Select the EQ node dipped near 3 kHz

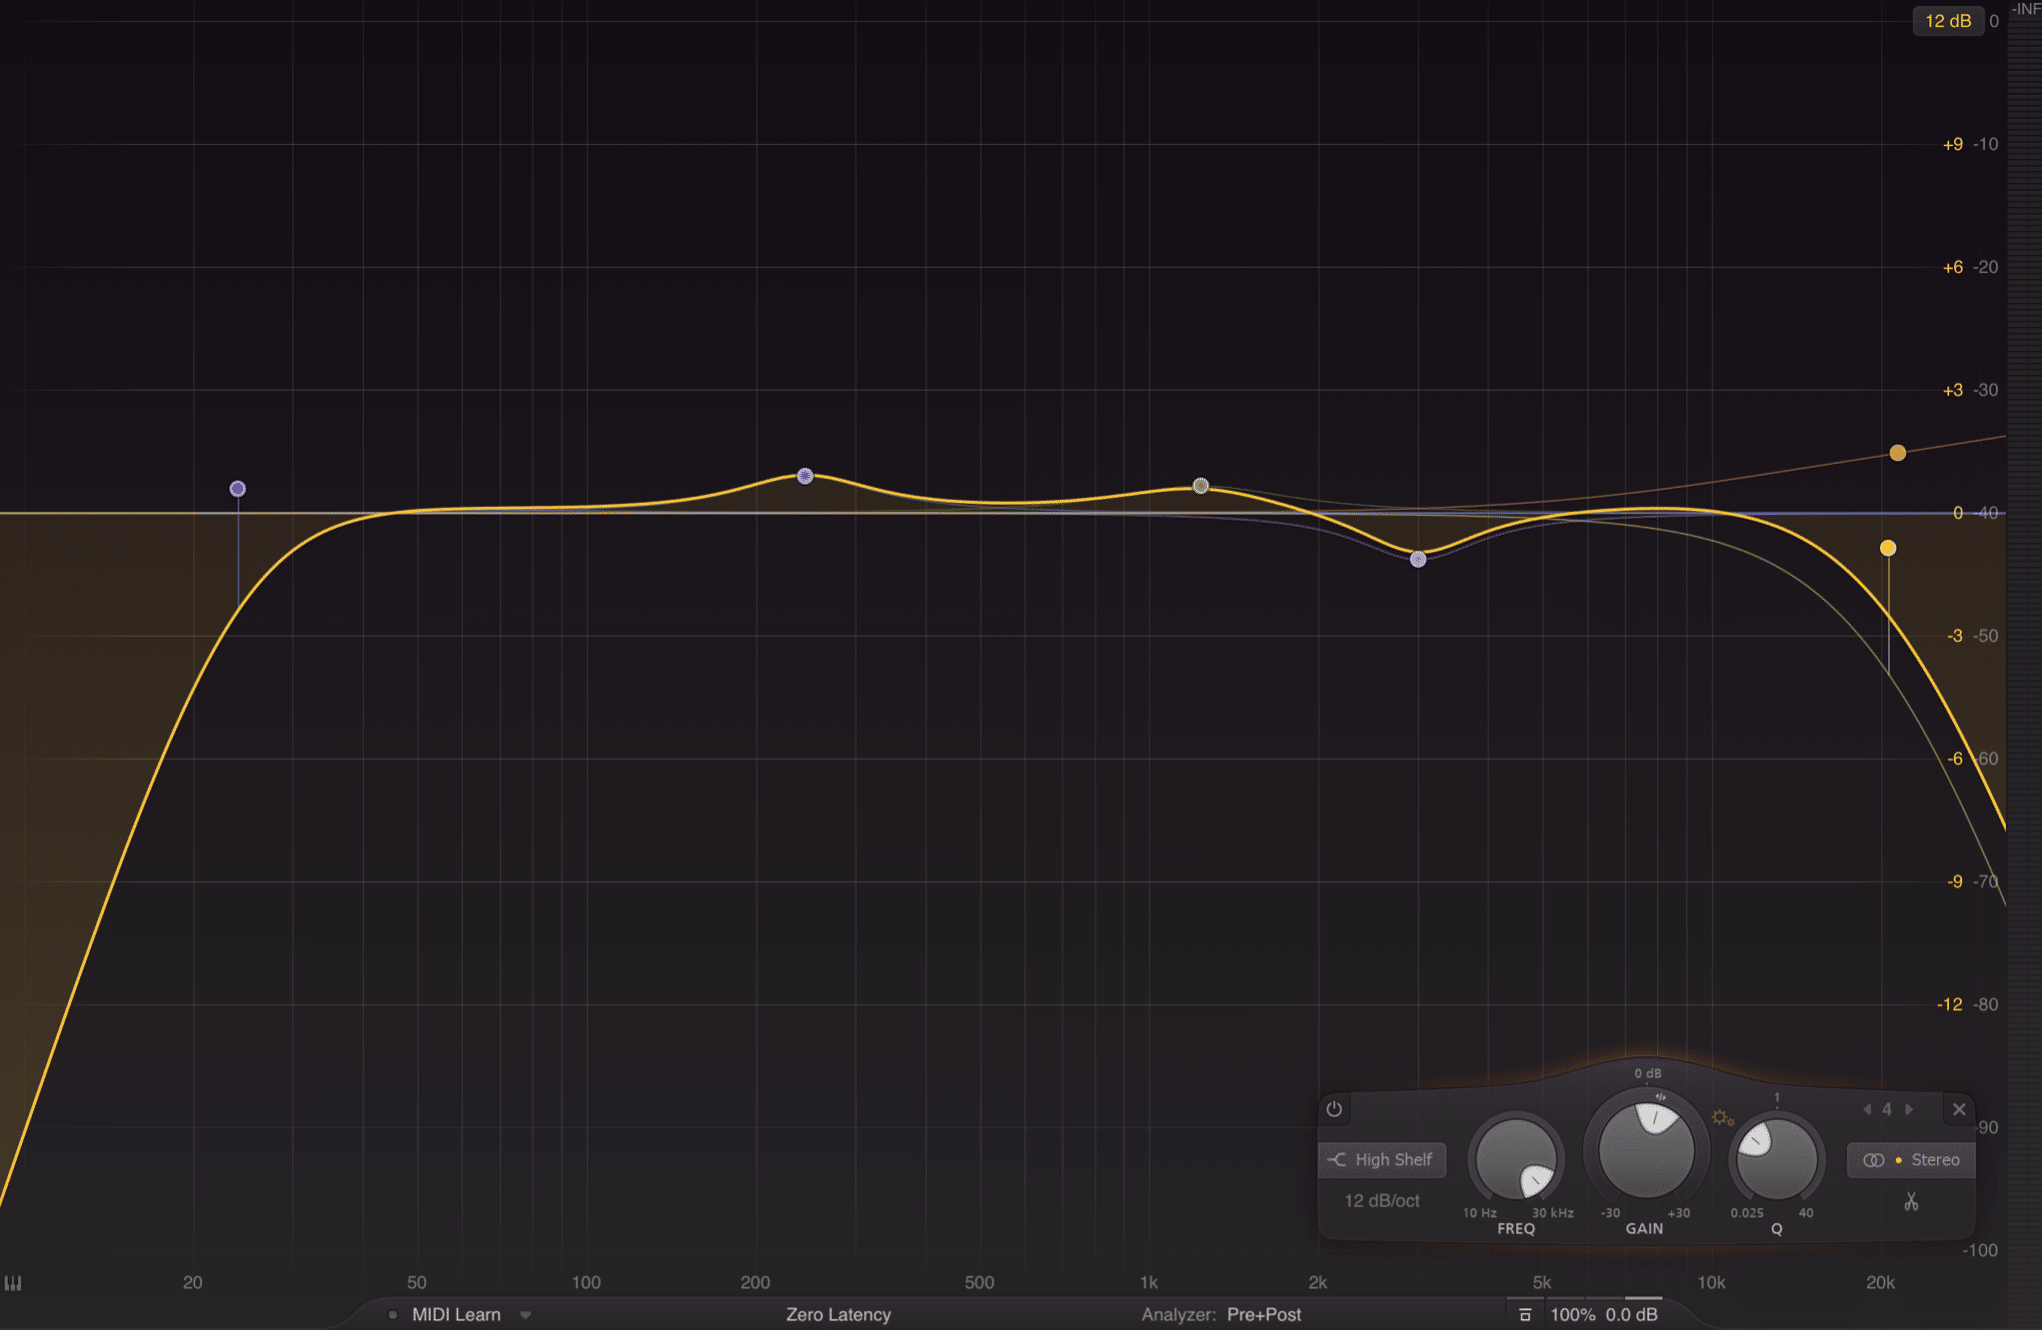(1418, 560)
